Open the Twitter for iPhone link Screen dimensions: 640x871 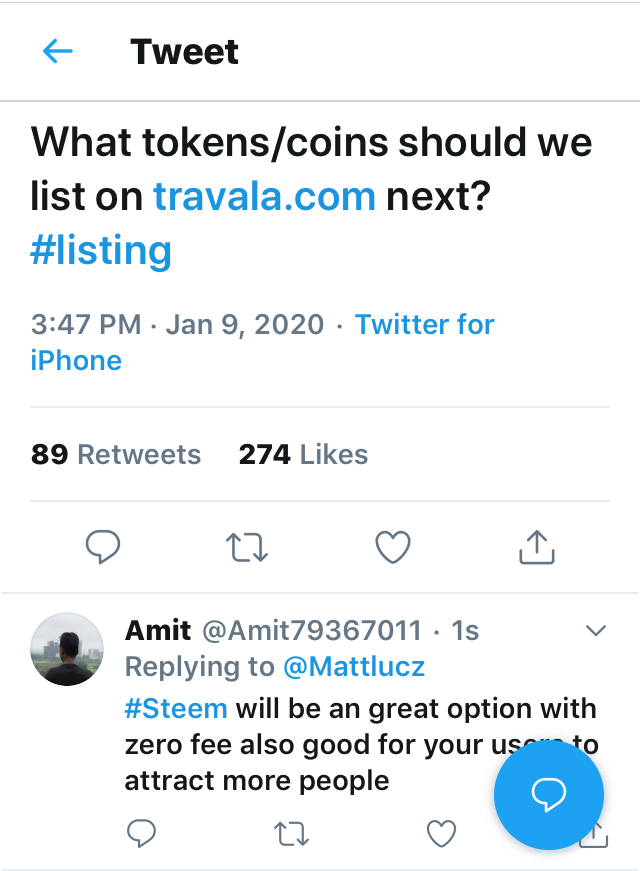(x=262, y=342)
